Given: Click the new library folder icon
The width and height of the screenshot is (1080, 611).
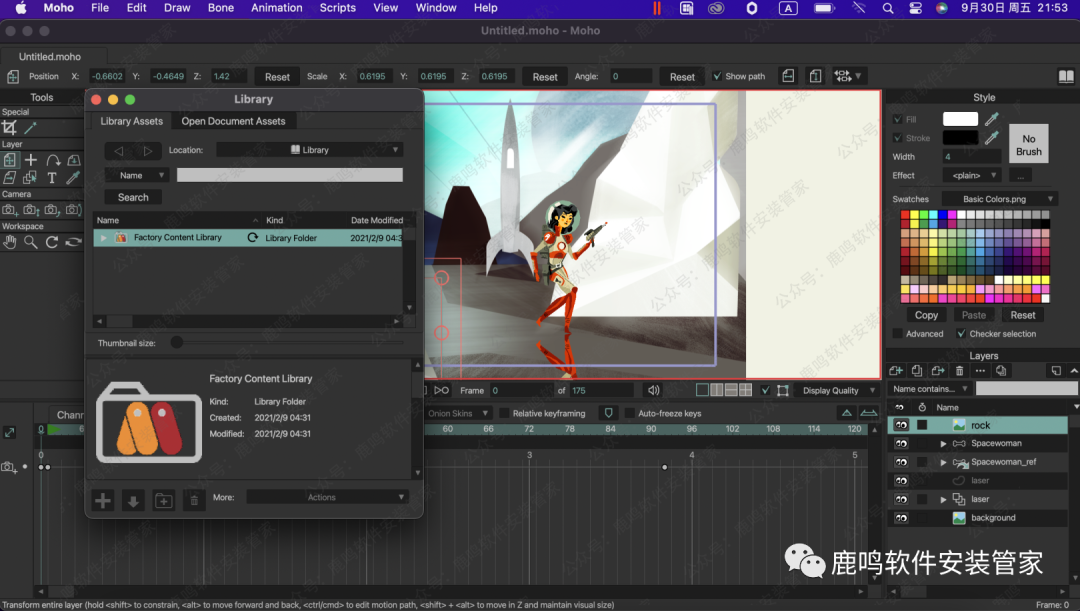Looking at the screenshot, I should [x=163, y=500].
